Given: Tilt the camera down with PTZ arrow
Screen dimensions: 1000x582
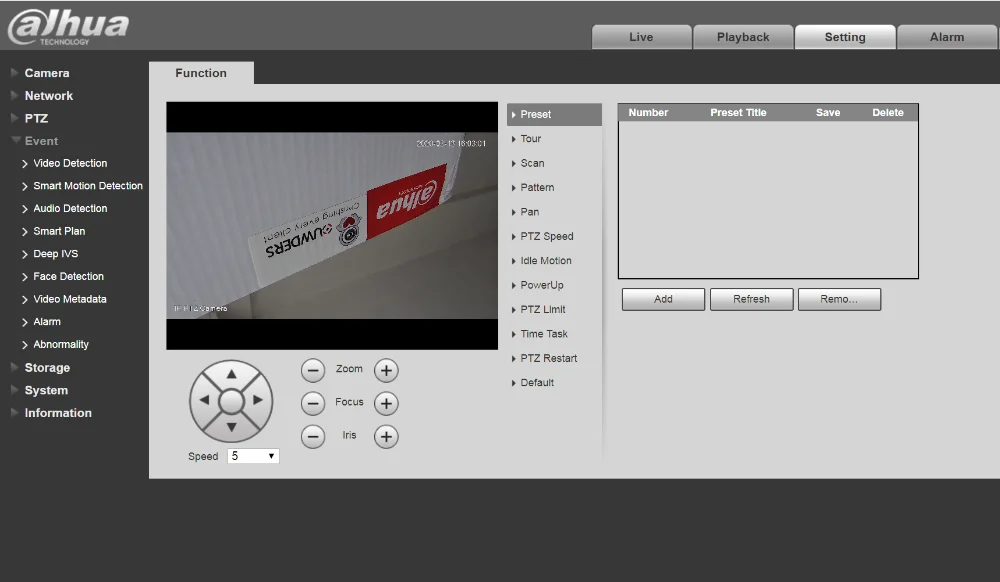Looking at the screenshot, I should click(x=232, y=428).
